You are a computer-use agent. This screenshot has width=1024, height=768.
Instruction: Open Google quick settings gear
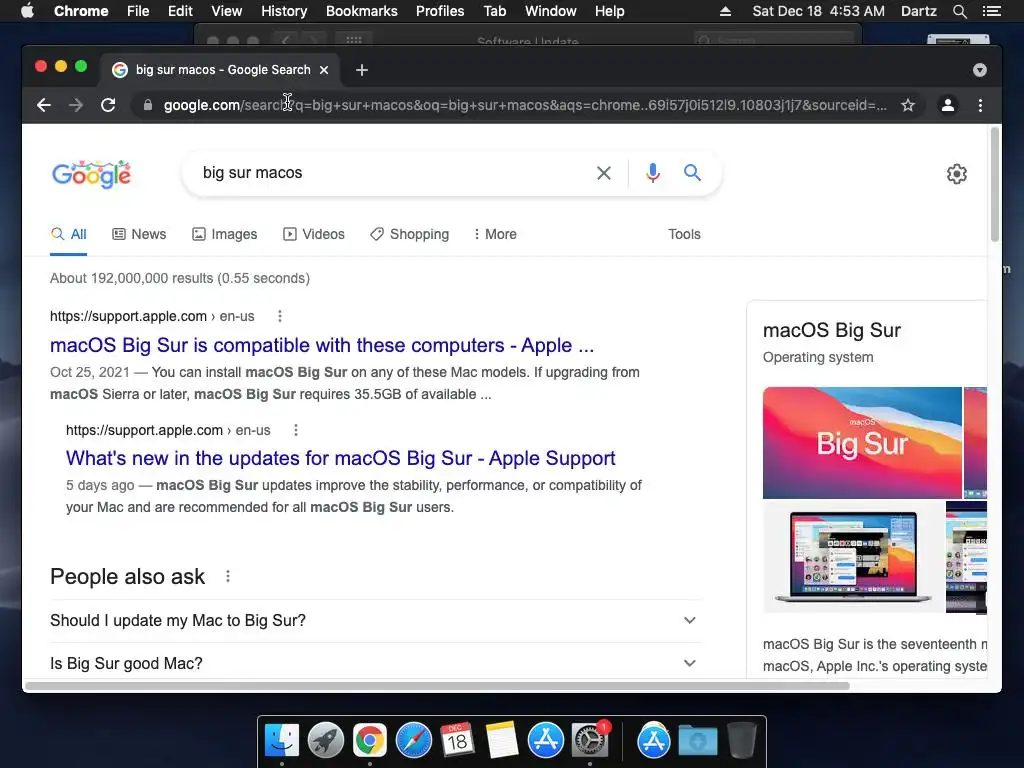pos(957,174)
